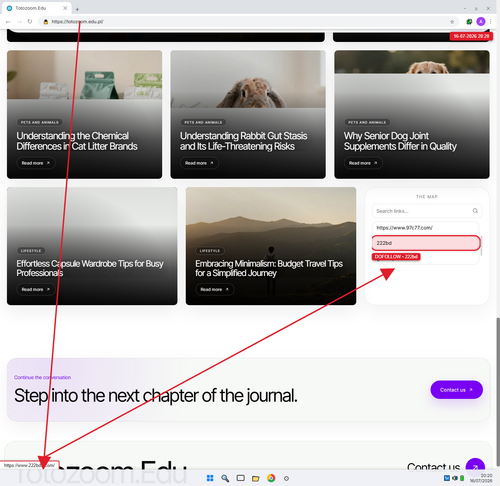
Task: Click the address bar URL
Action: tap(77, 22)
